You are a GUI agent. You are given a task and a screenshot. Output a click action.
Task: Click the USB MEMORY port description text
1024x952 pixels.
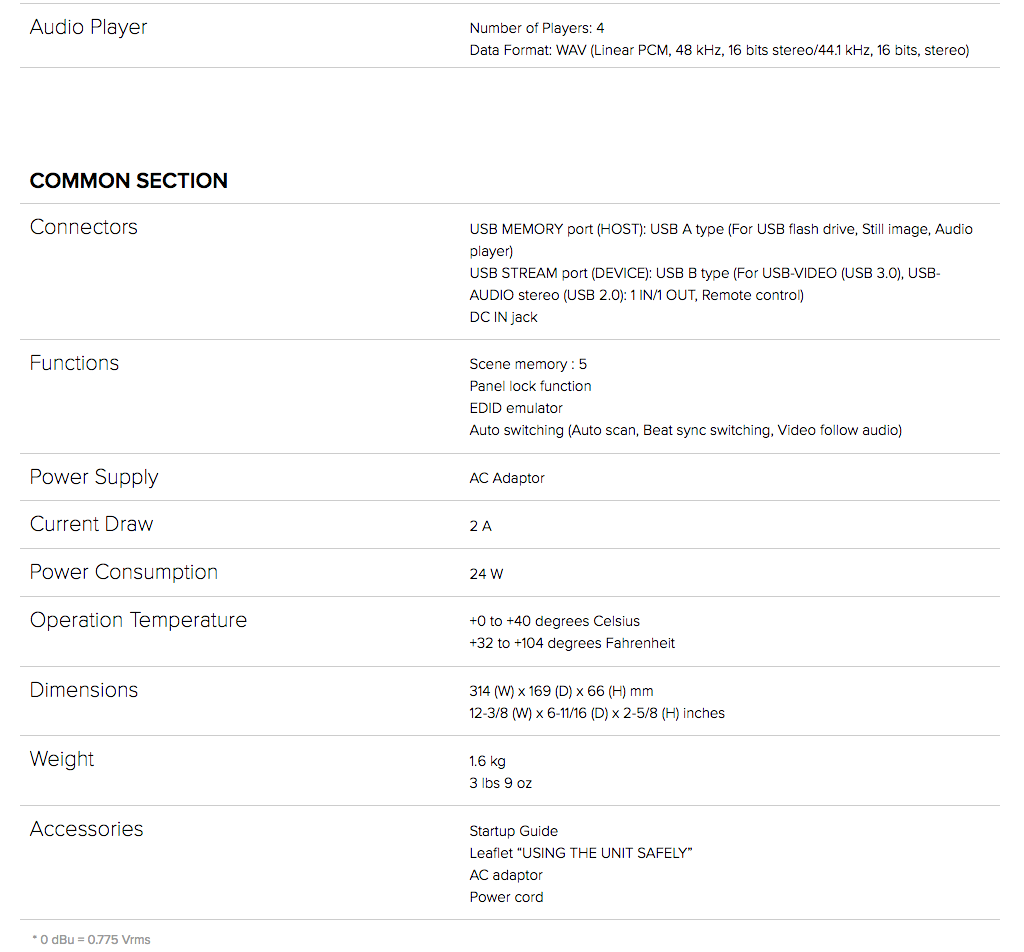tap(721, 240)
